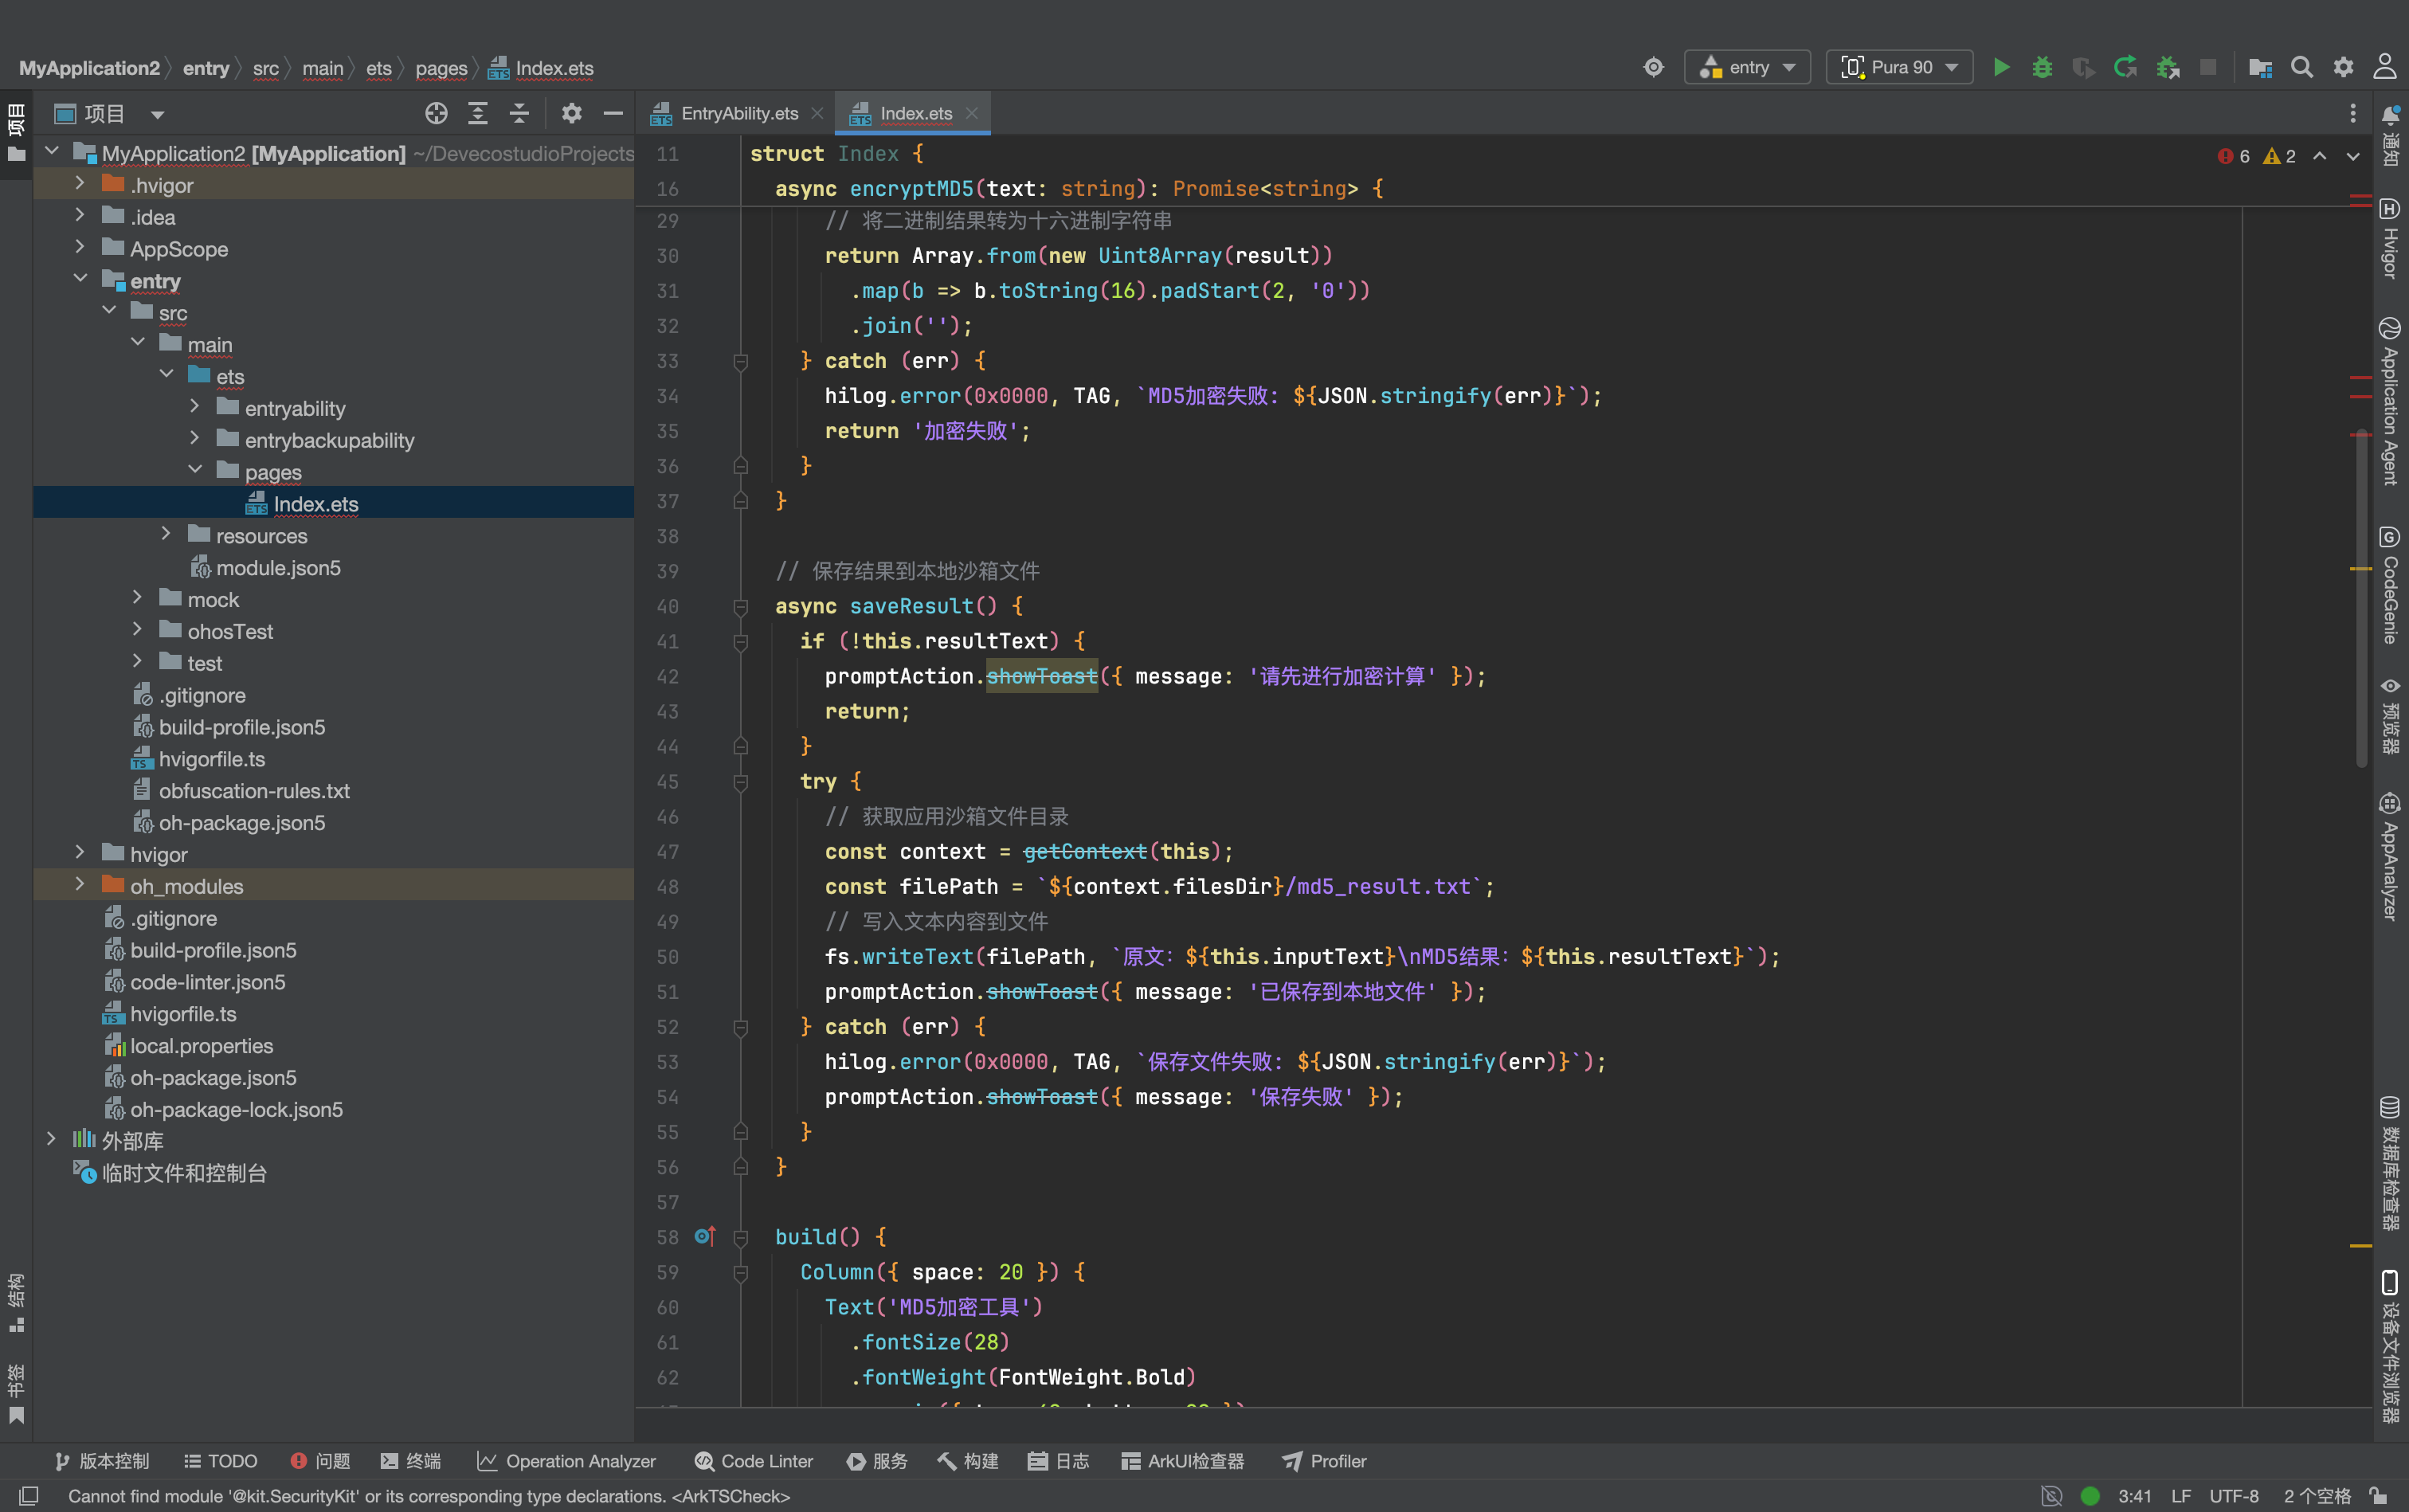Open the Profiler tool window tab
Viewport: 2409px width, 1512px height.
[x=1324, y=1461]
